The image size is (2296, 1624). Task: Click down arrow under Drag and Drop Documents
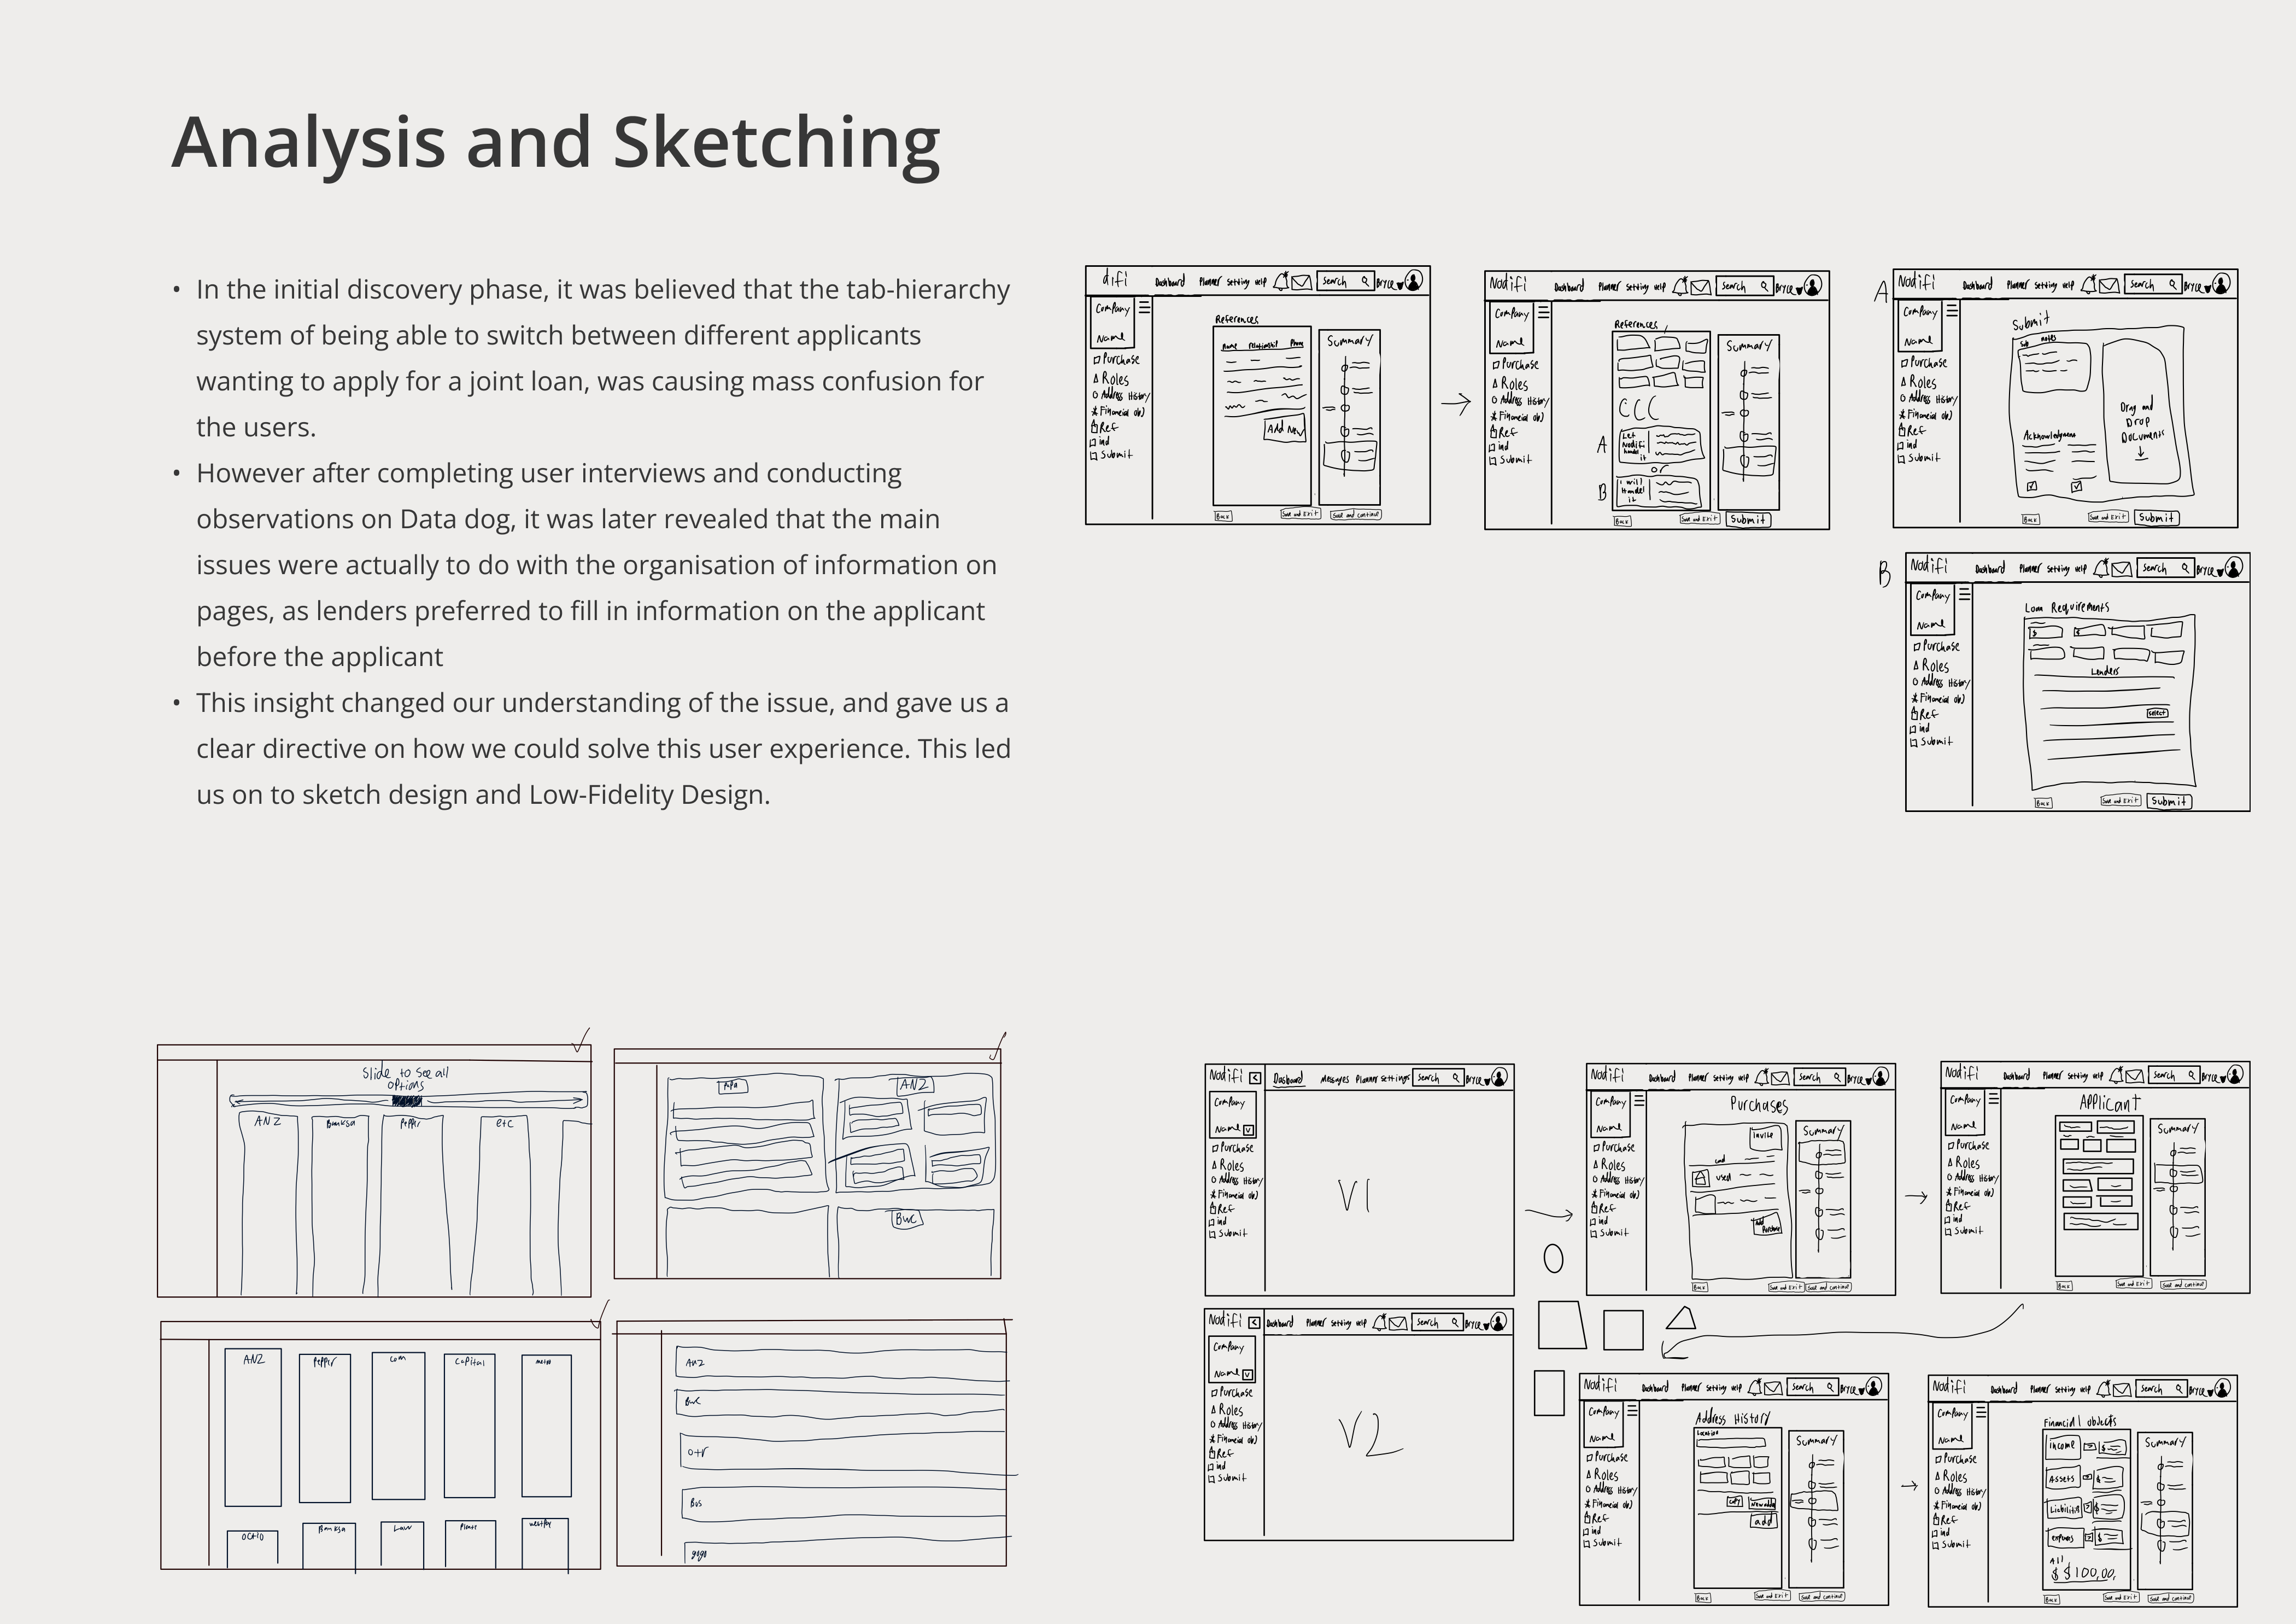point(2141,453)
